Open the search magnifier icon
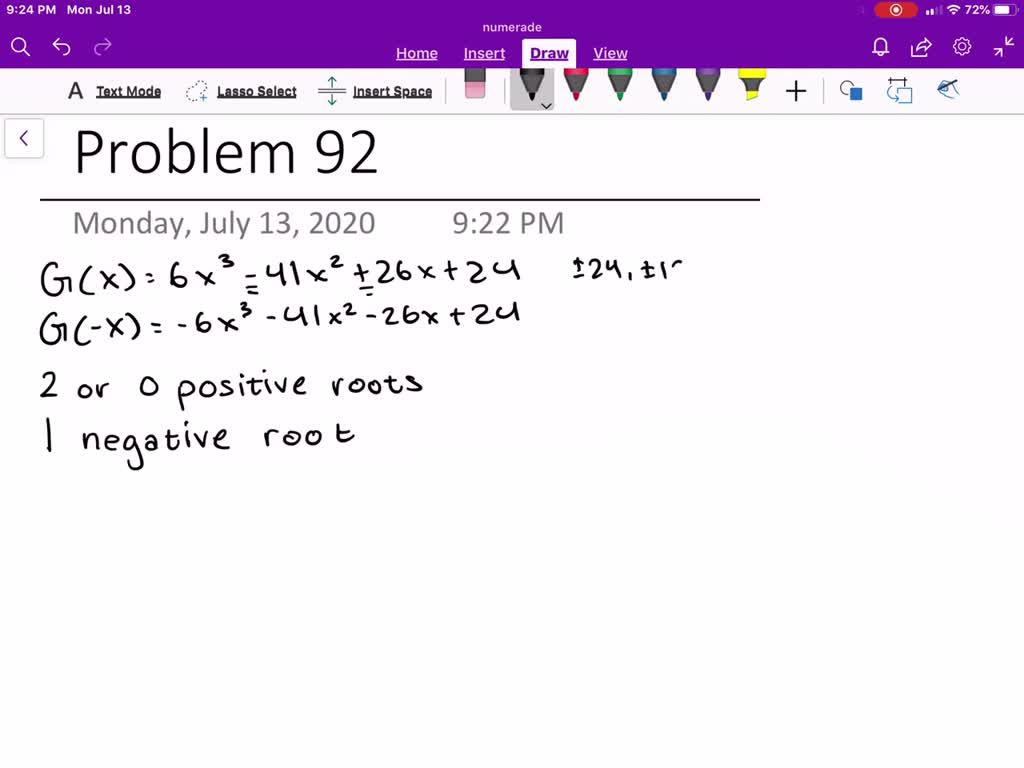 point(20,47)
